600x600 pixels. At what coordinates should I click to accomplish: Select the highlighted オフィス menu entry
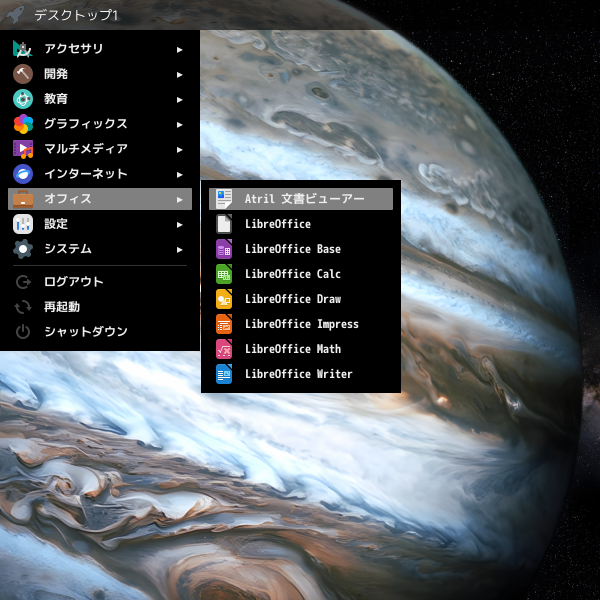click(100, 199)
